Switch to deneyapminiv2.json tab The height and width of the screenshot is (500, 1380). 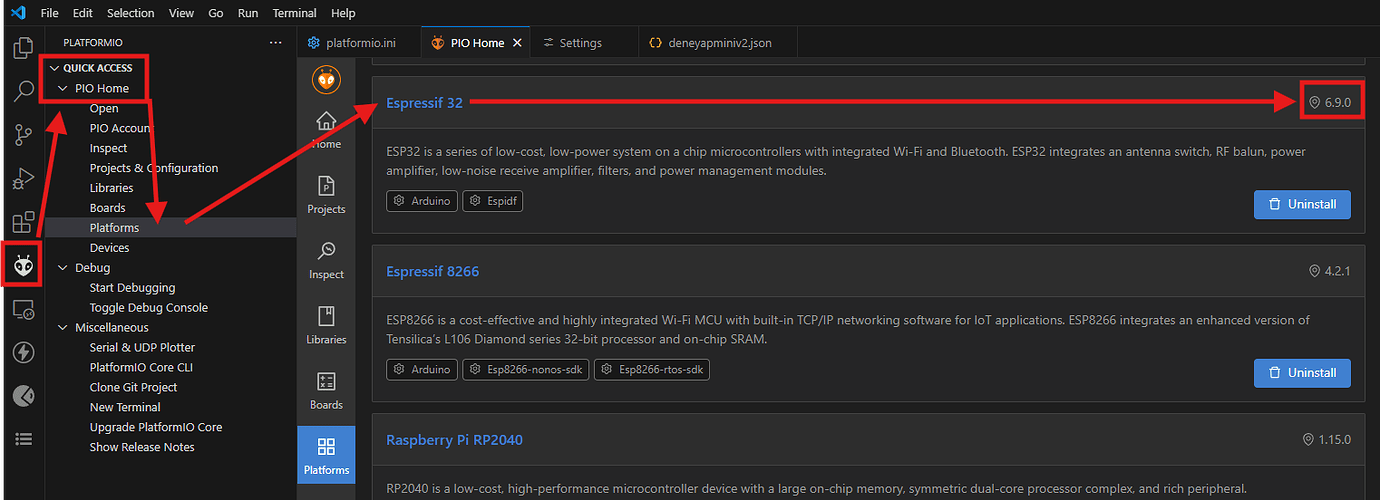(x=718, y=43)
